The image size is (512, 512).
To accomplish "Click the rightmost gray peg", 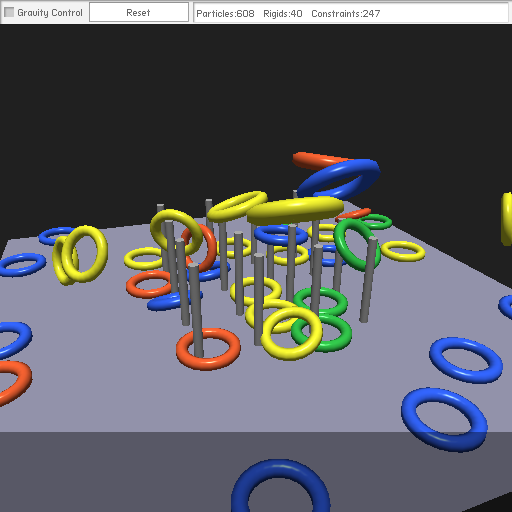I will click(x=368, y=279).
